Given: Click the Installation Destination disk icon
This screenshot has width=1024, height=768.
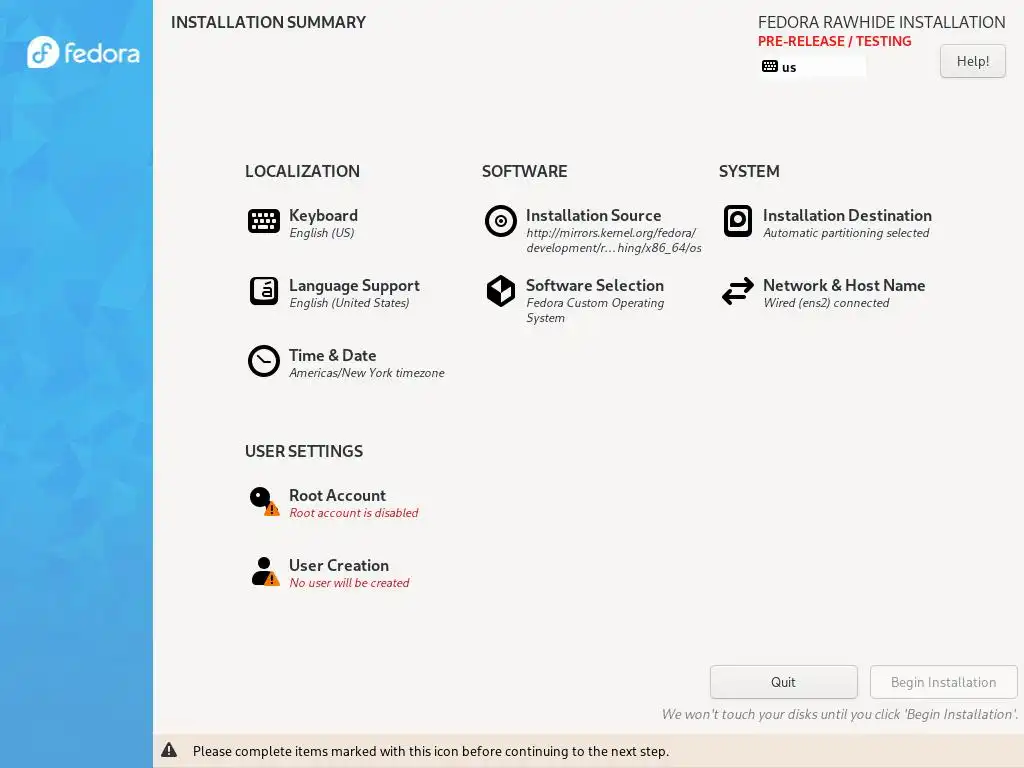Looking at the screenshot, I should coord(738,221).
